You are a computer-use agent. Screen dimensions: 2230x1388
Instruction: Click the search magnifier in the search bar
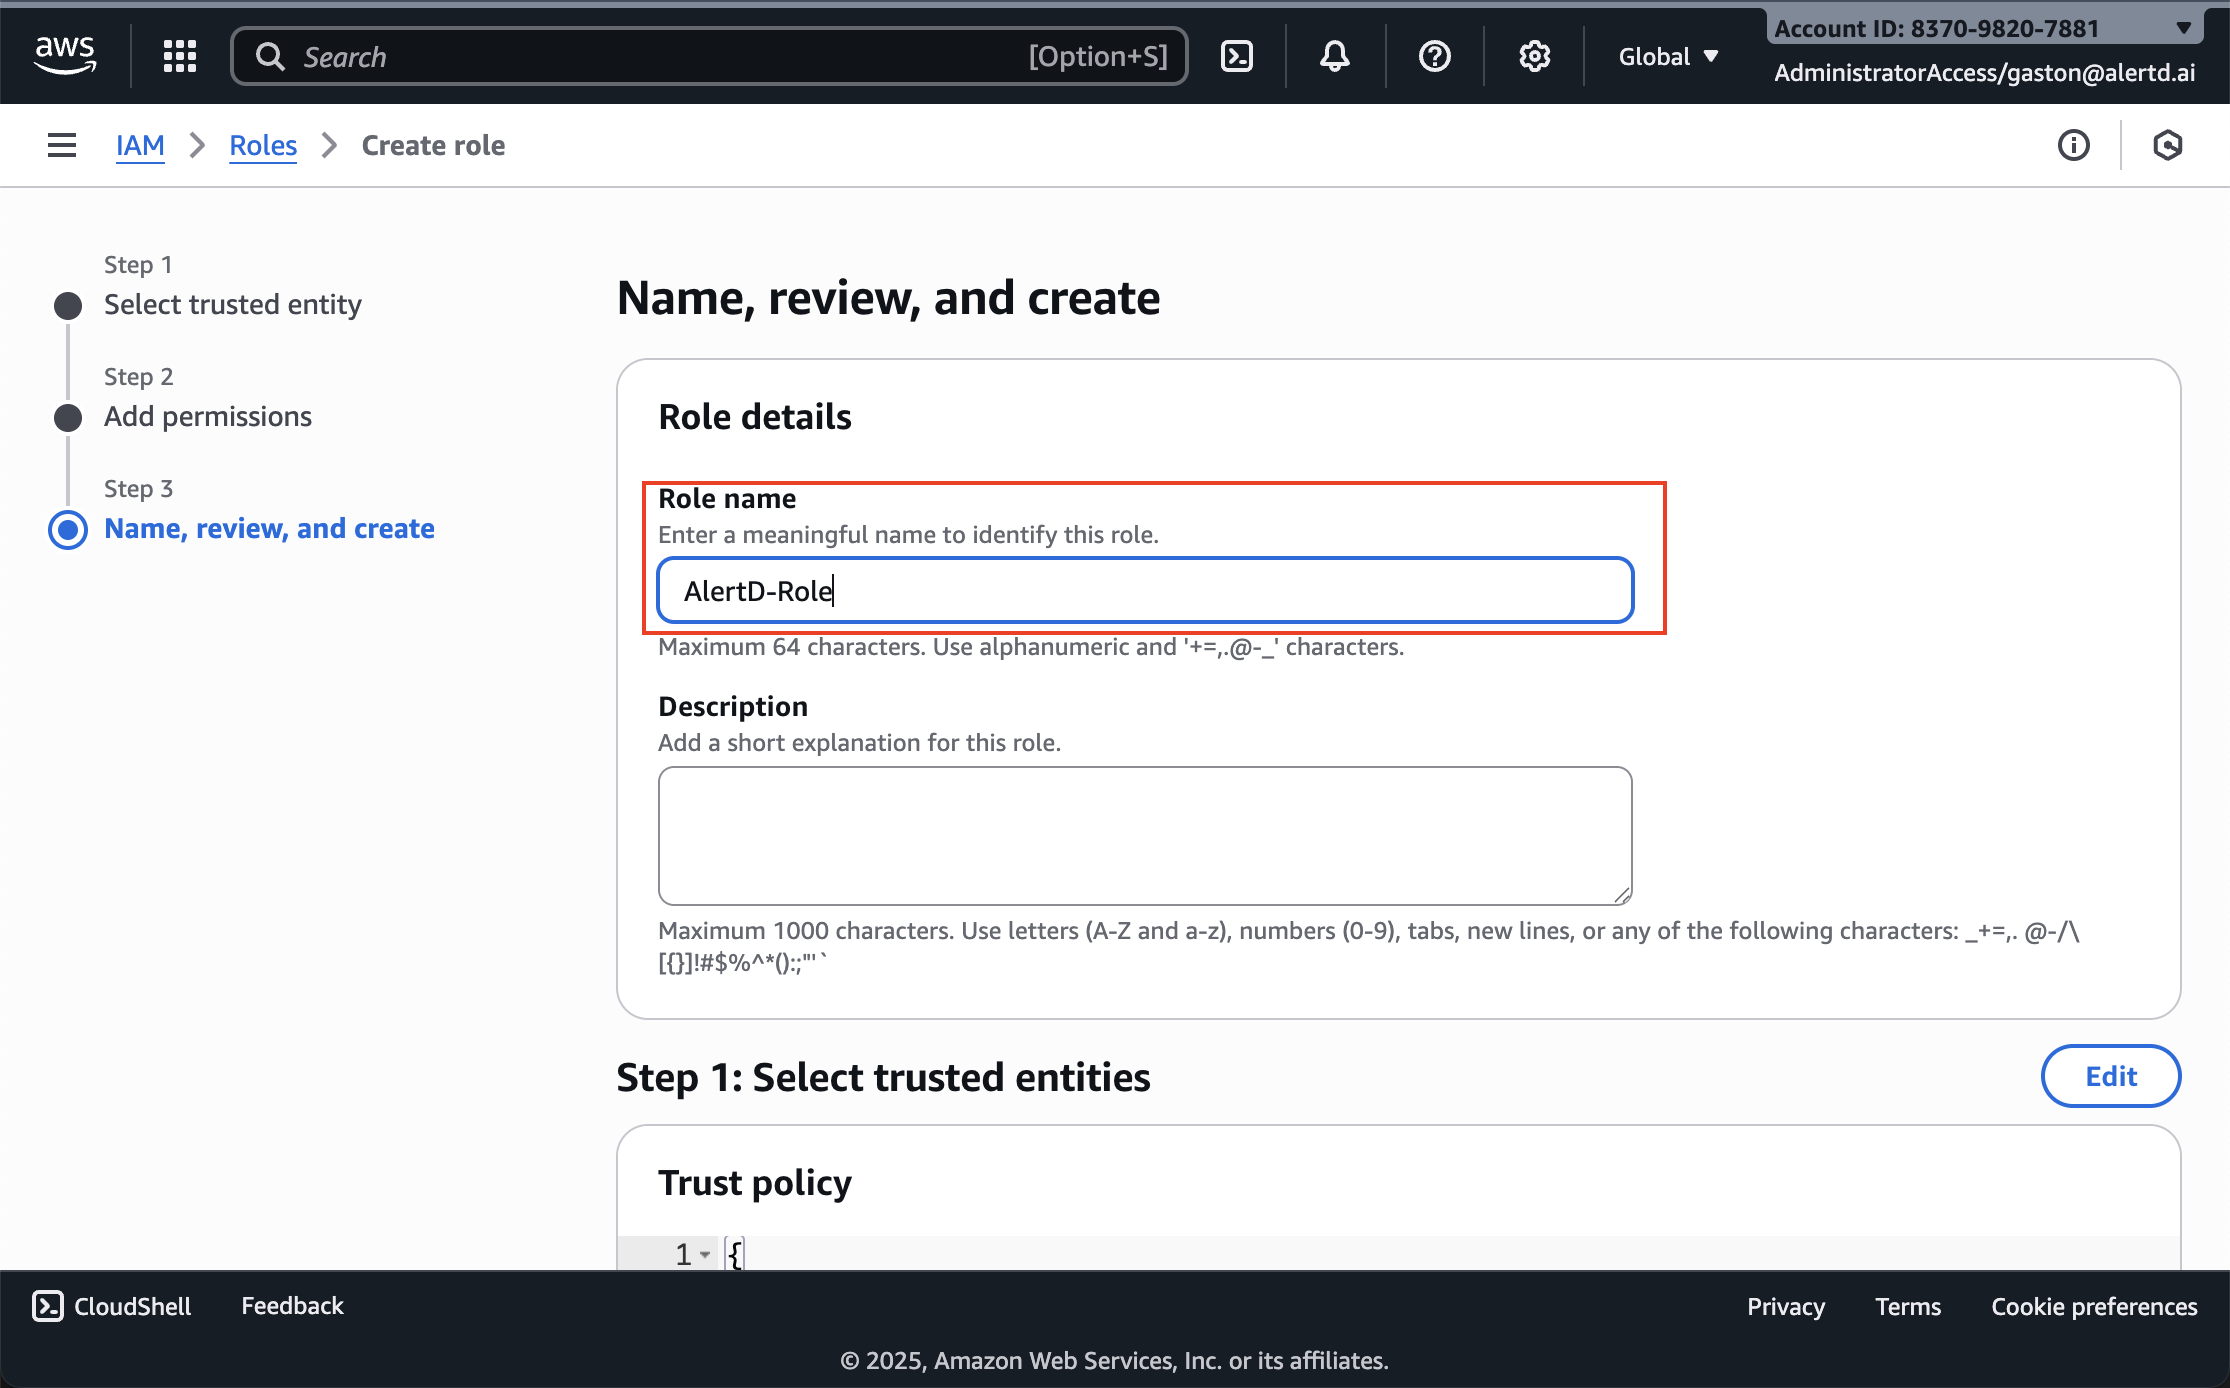click(270, 56)
